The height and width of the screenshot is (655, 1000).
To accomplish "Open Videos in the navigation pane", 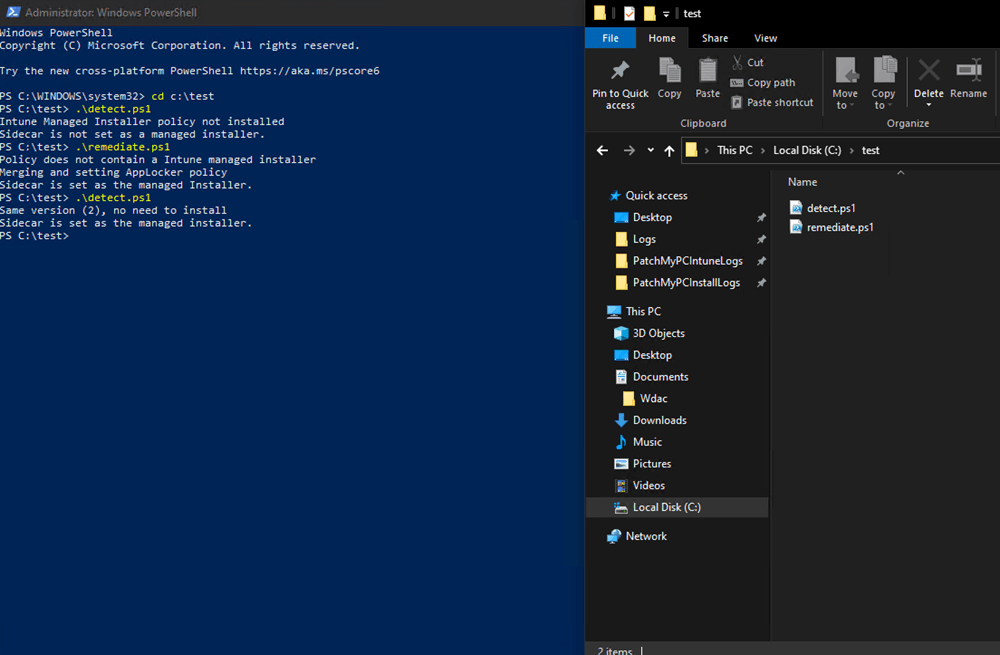I will [x=649, y=485].
